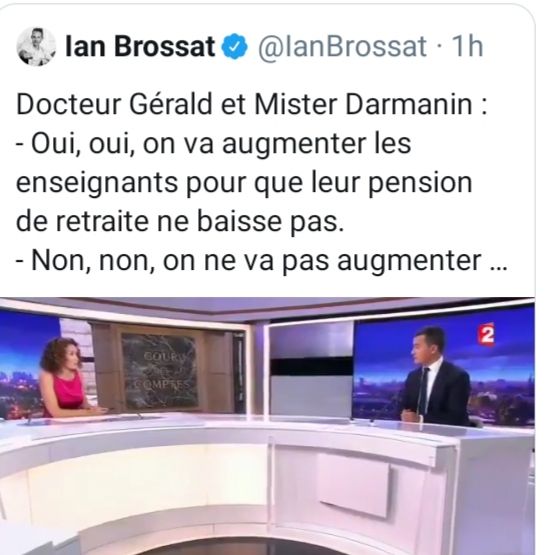The height and width of the screenshot is (555, 547).
Task: Click the blue verified badge
Action: click(x=234, y=46)
